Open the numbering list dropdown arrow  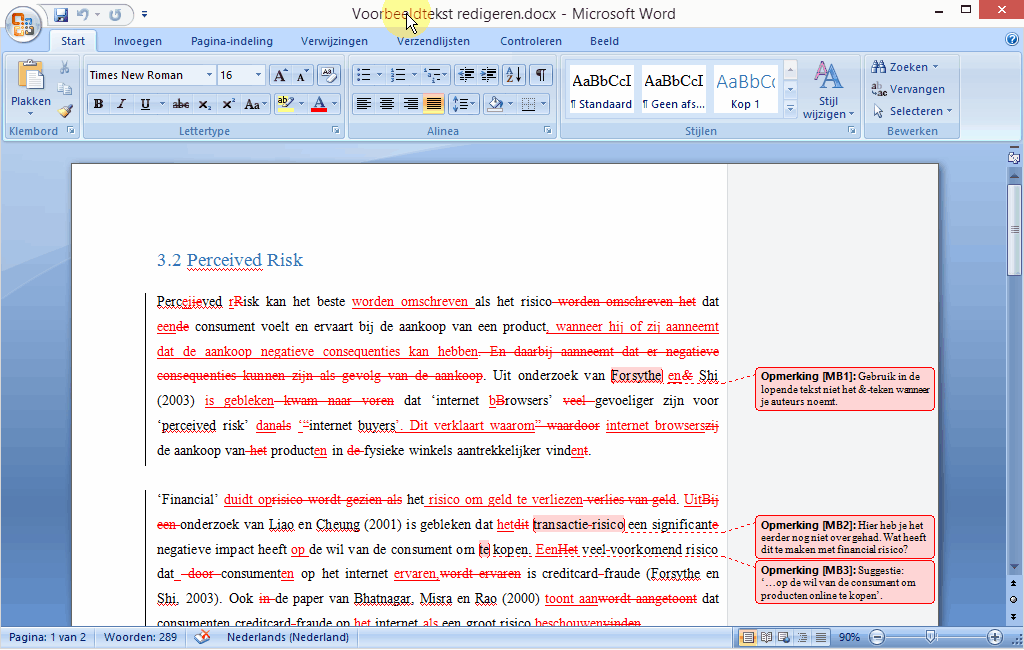414,75
